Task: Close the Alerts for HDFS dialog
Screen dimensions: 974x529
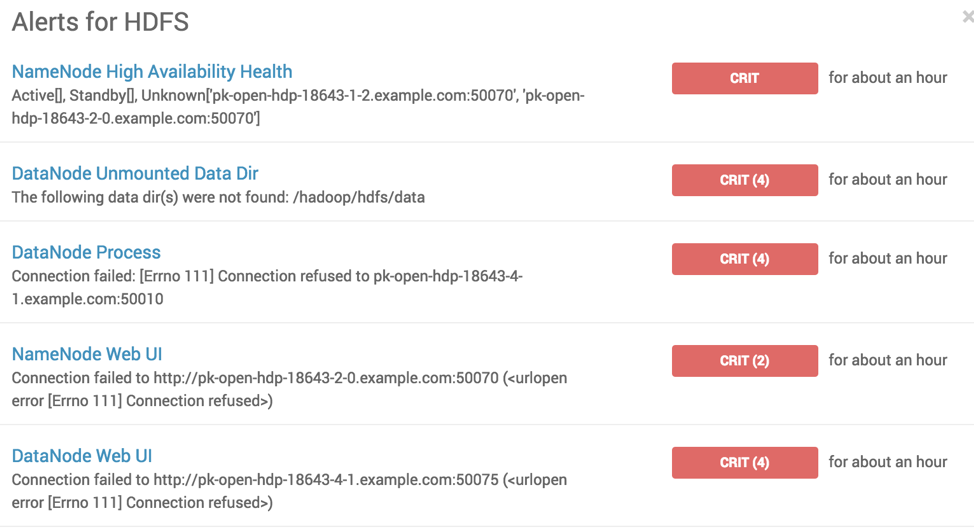Action: coord(967,17)
